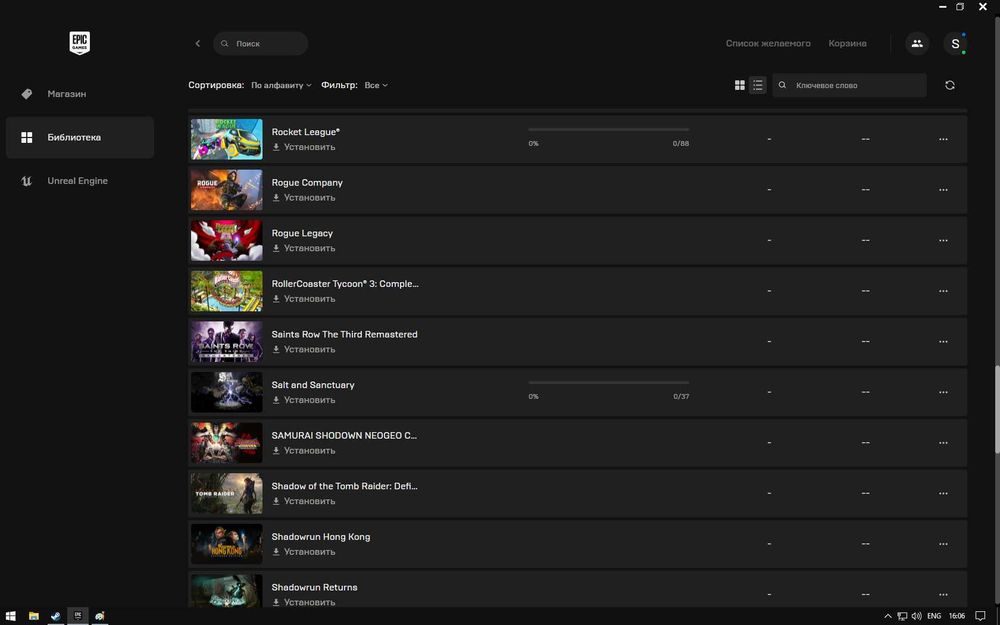Switch library to grid view
Viewport: 1000px width, 625px height.
click(x=740, y=85)
